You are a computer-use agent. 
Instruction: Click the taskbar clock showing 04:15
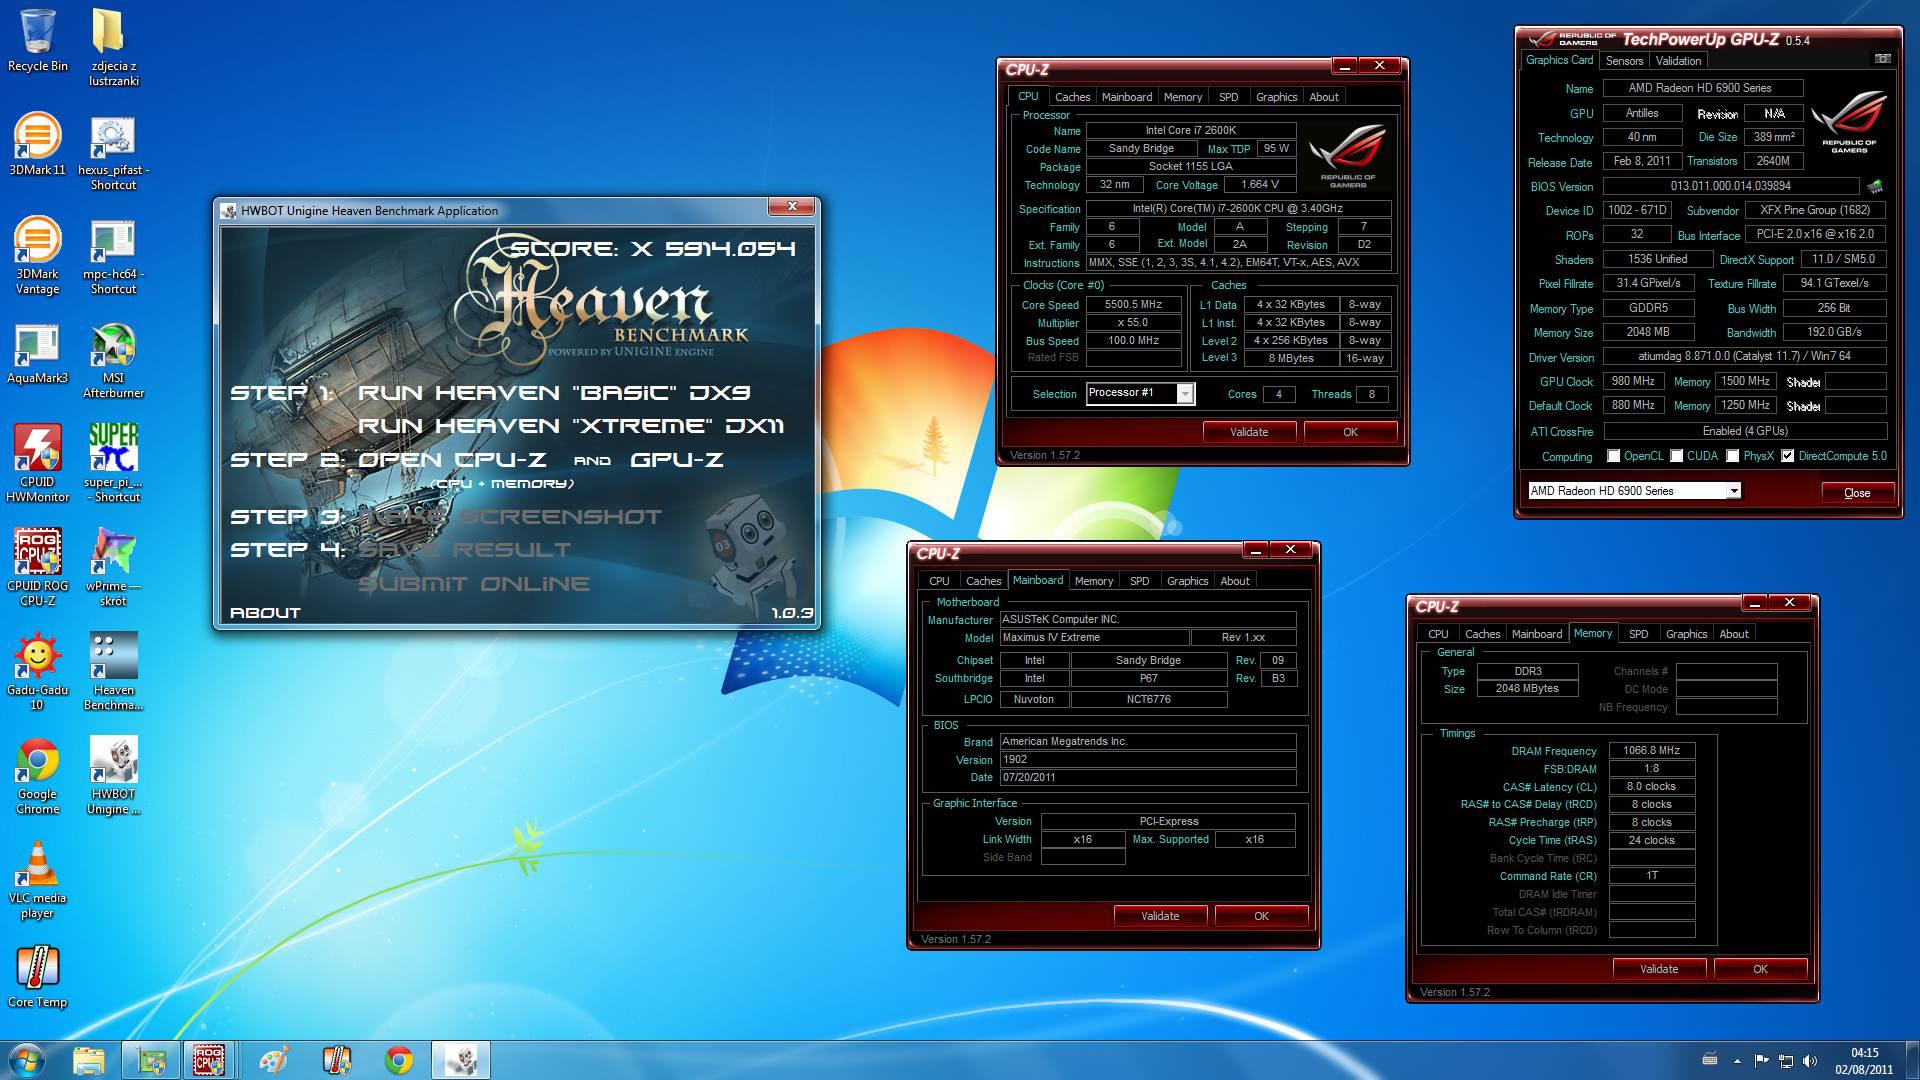click(x=1864, y=1060)
